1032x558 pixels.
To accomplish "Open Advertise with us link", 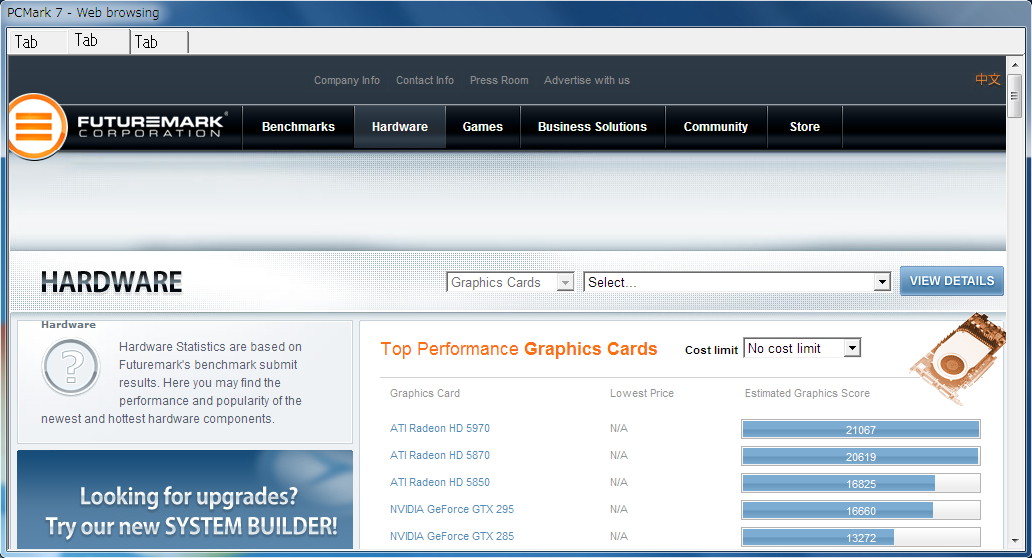I will tap(586, 80).
